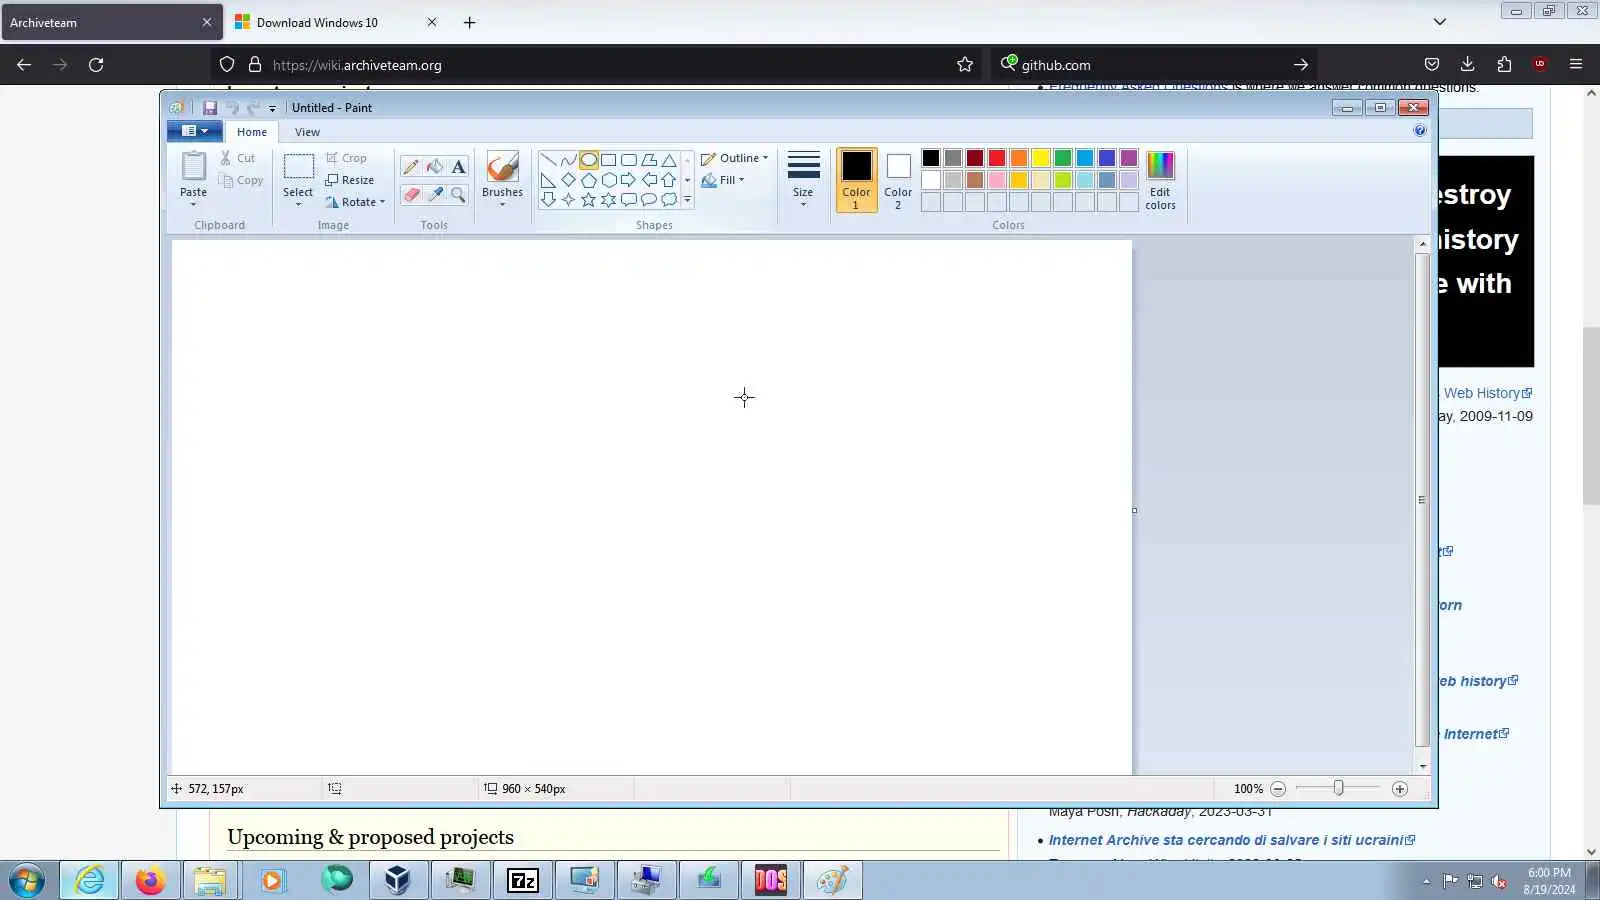Open Firefox downloads panel

pyautogui.click(x=1468, y=65)
